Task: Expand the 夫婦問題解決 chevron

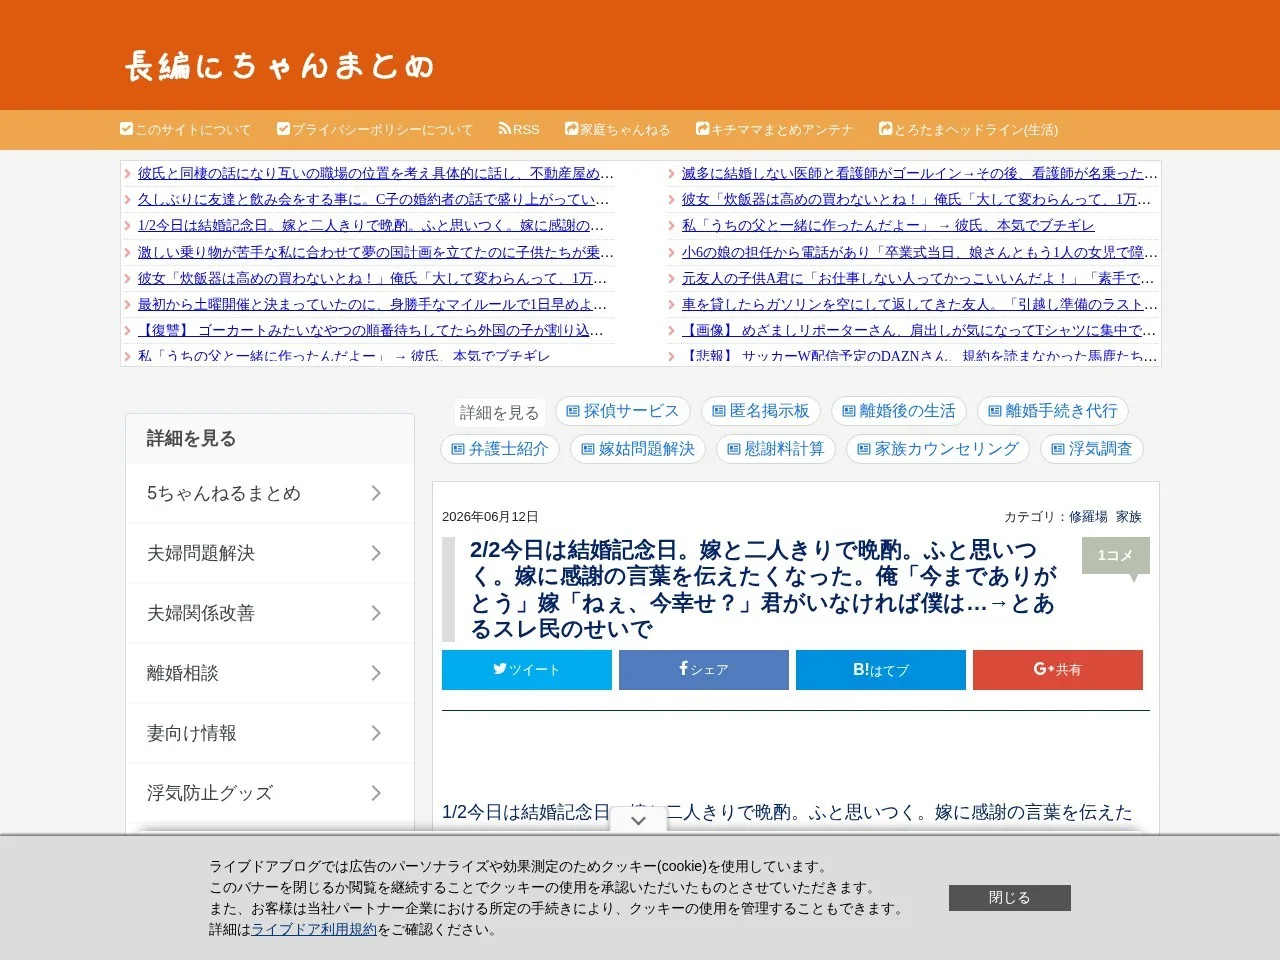Action: pyautogui.click(x=376, y=553)
